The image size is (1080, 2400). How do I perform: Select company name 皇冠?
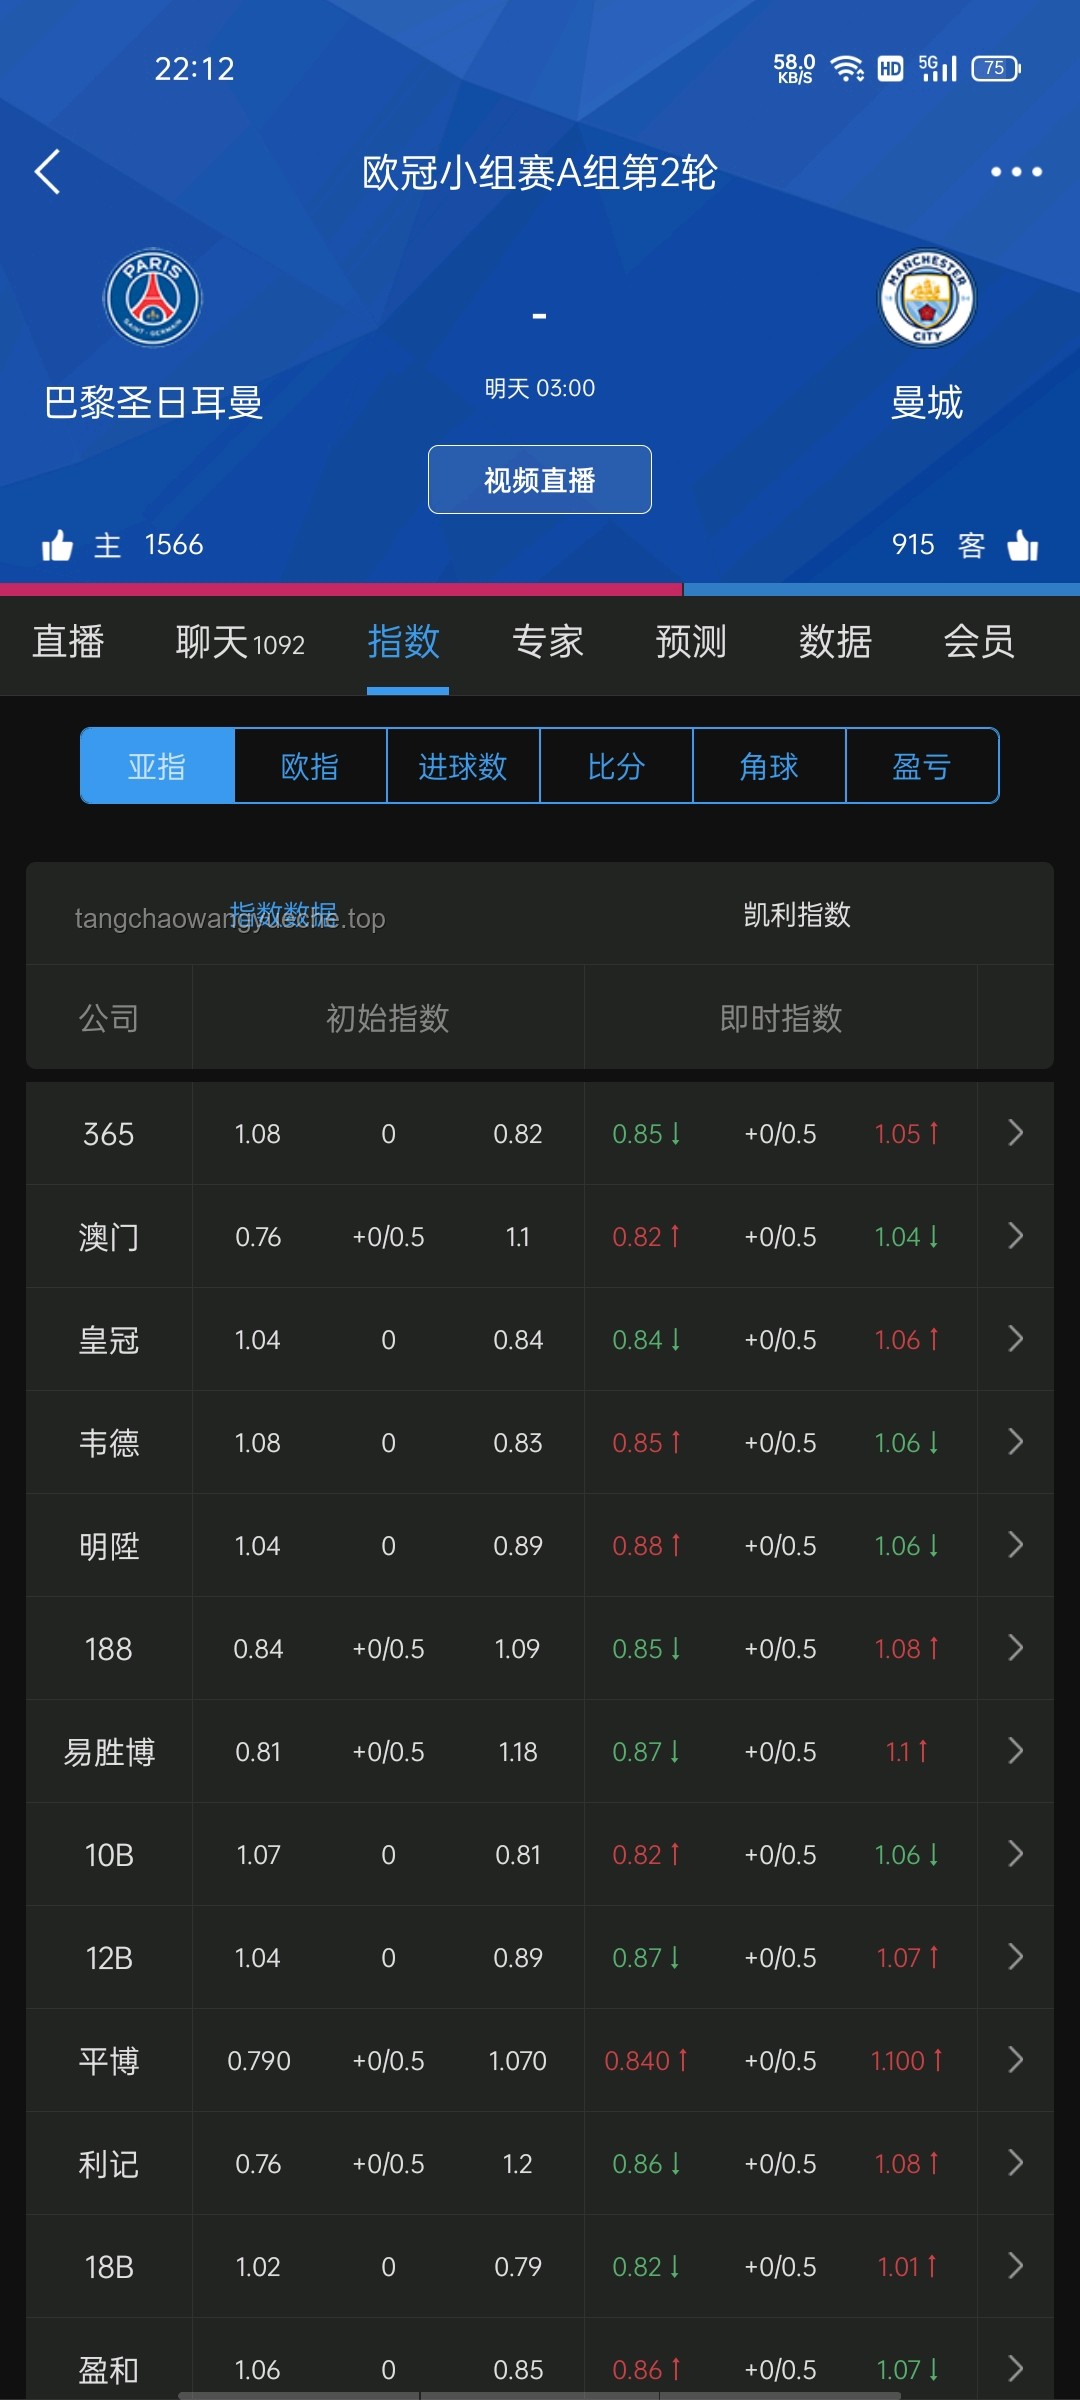coord(108,1340)
